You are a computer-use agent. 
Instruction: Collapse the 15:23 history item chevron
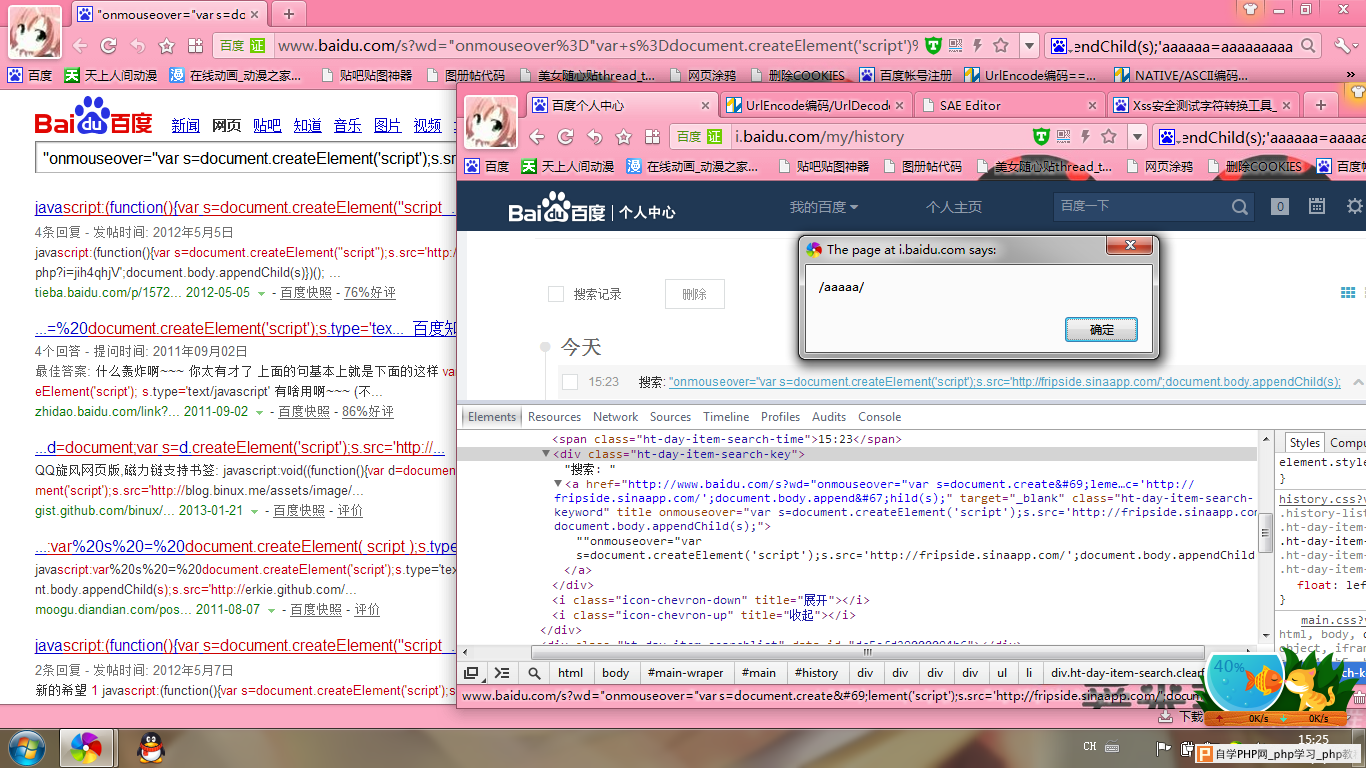tap(1359, 382)
